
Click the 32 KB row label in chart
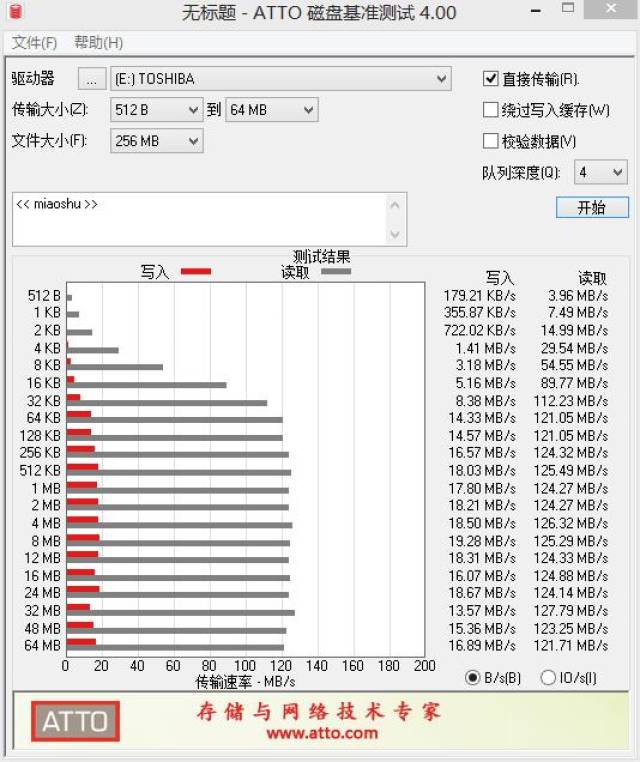pos(44,401)
